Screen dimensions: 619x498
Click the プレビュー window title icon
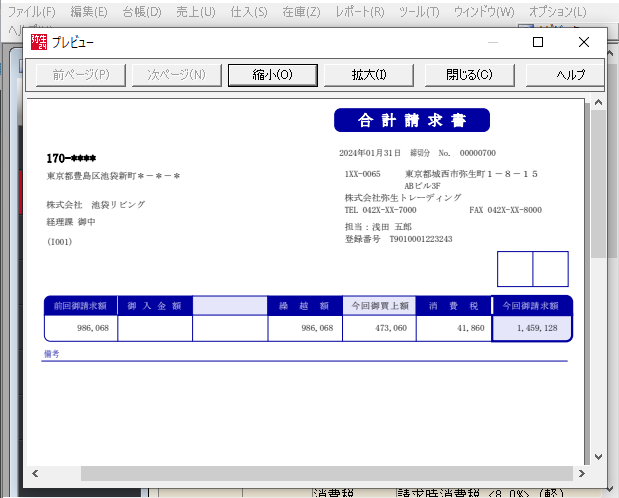click(39, 43)
